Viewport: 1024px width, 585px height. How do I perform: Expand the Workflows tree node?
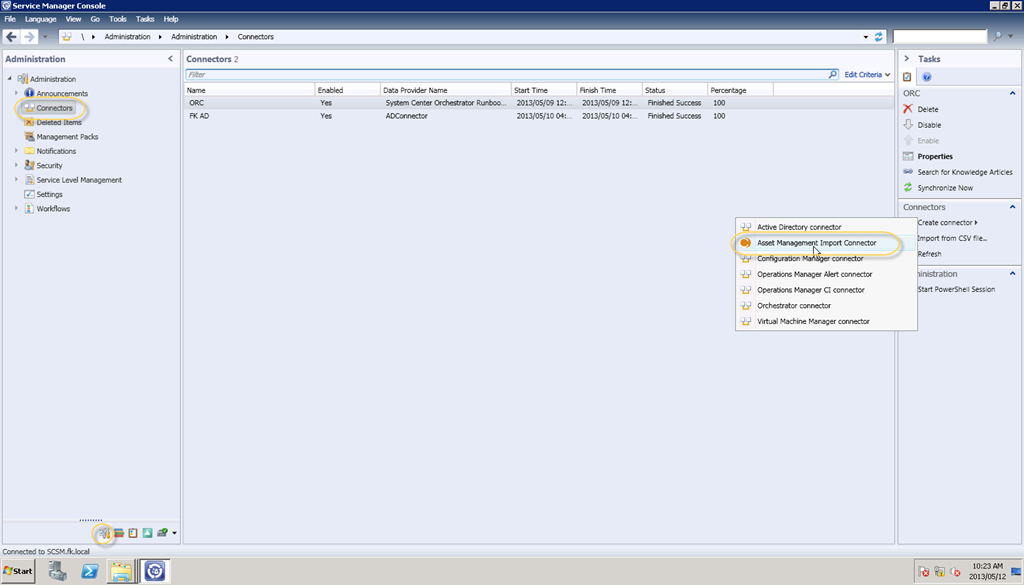pos(16,209)
